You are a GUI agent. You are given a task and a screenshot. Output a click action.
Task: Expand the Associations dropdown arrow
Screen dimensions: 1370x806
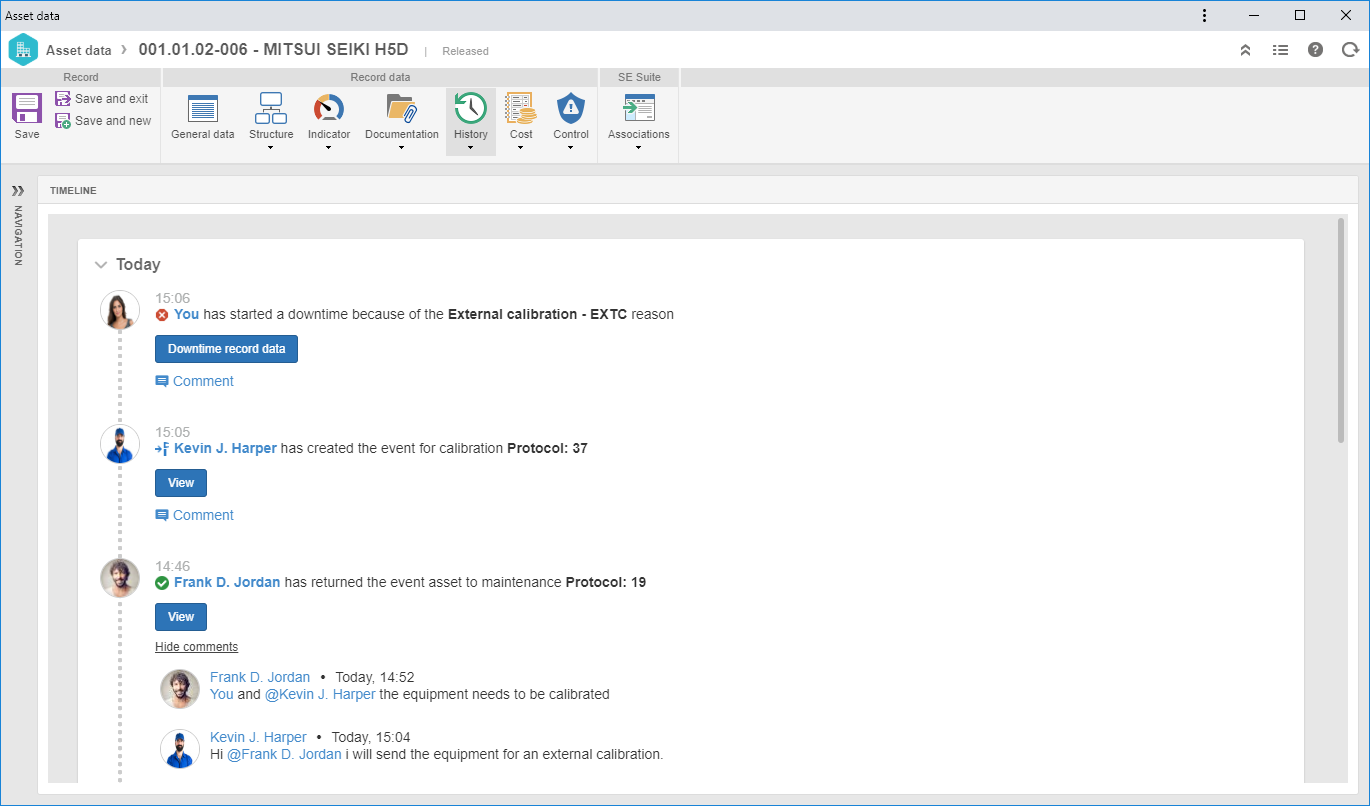639,148
